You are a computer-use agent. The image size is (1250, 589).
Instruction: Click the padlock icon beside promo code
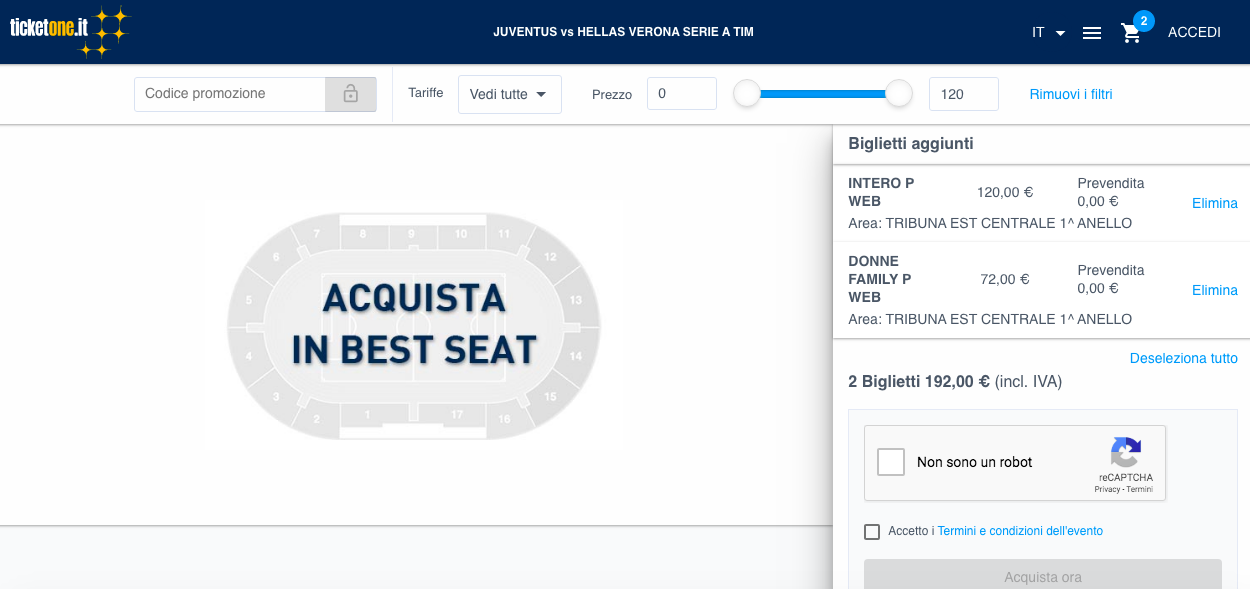351,94
